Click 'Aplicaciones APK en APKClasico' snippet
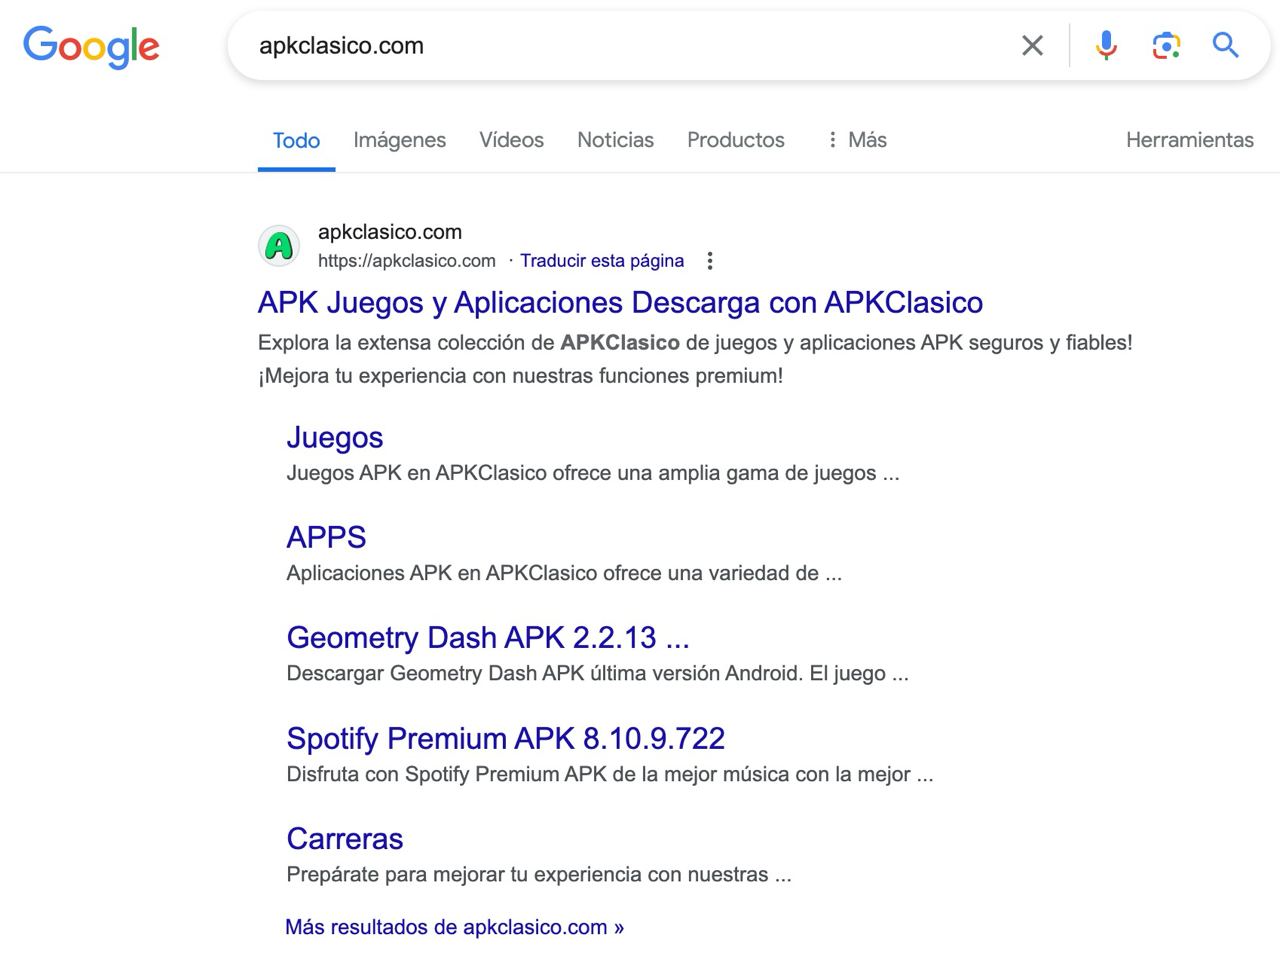This screenshot has height=969, width=1280. tap(564, 573)
